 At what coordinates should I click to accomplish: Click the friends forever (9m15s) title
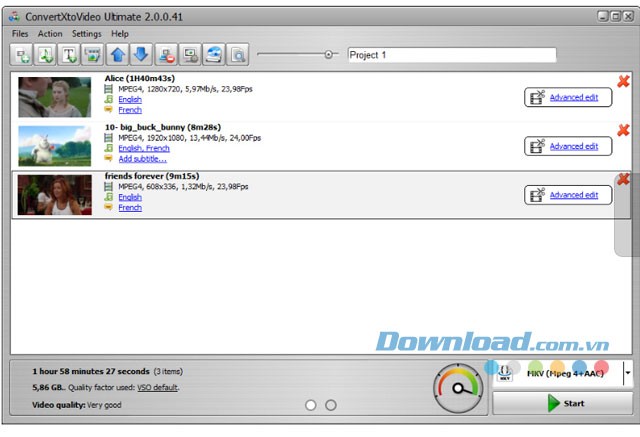pos(152,176)
